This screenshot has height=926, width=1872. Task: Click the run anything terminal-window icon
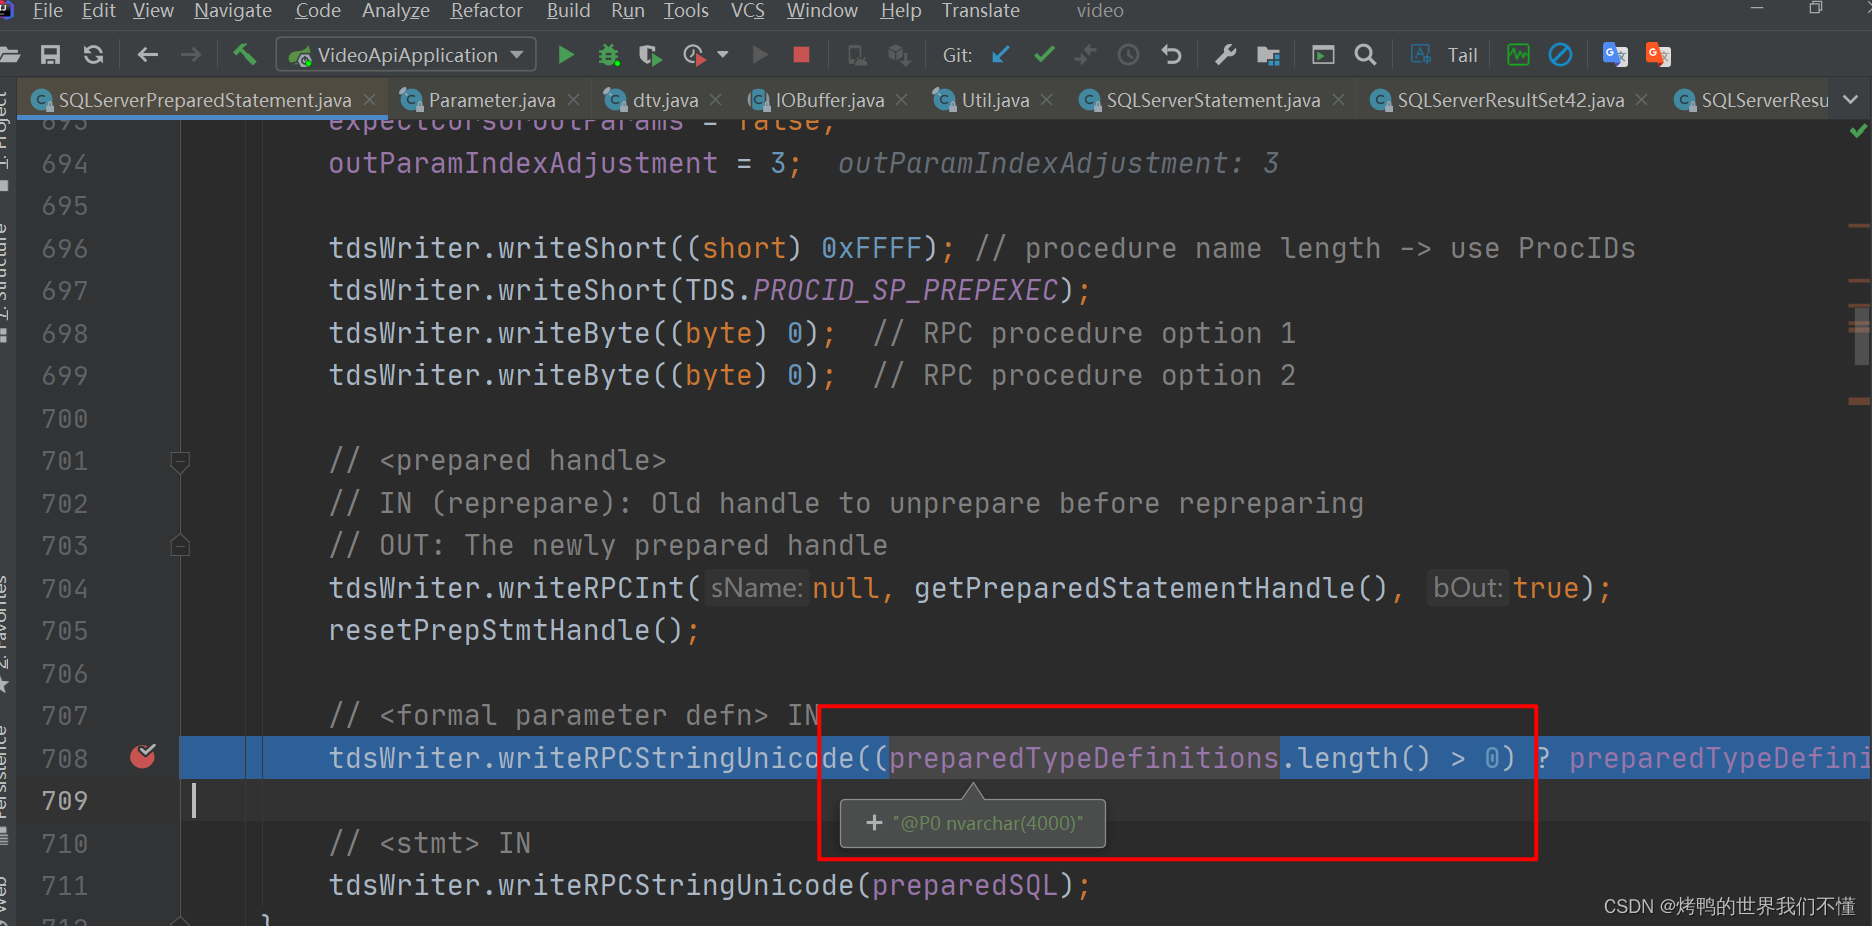point(1323,55)
